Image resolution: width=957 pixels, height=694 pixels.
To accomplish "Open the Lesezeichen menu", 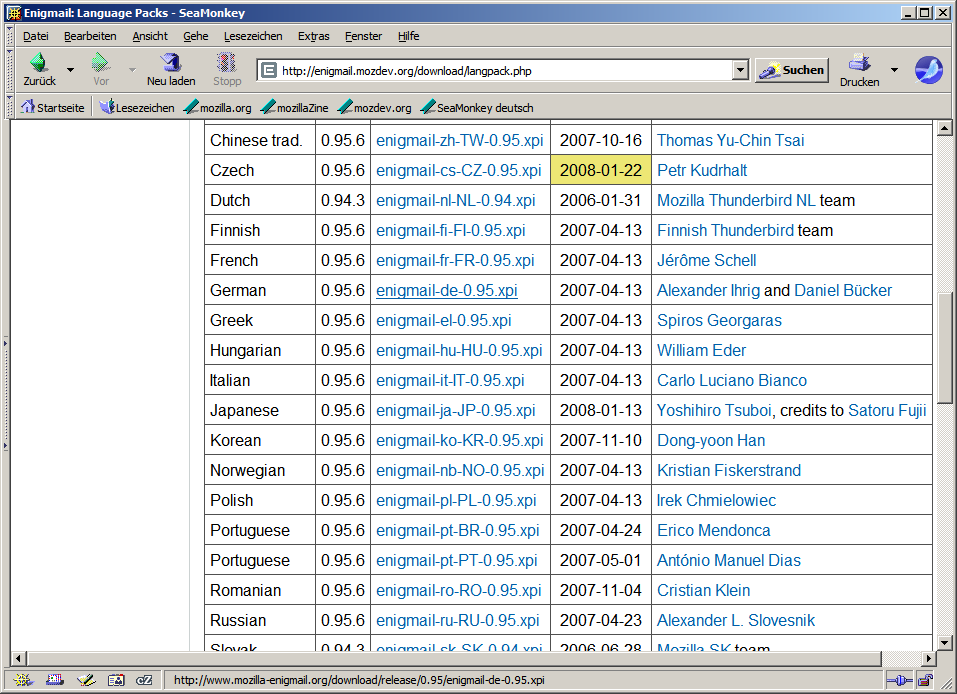I will (x=253, y=36).
